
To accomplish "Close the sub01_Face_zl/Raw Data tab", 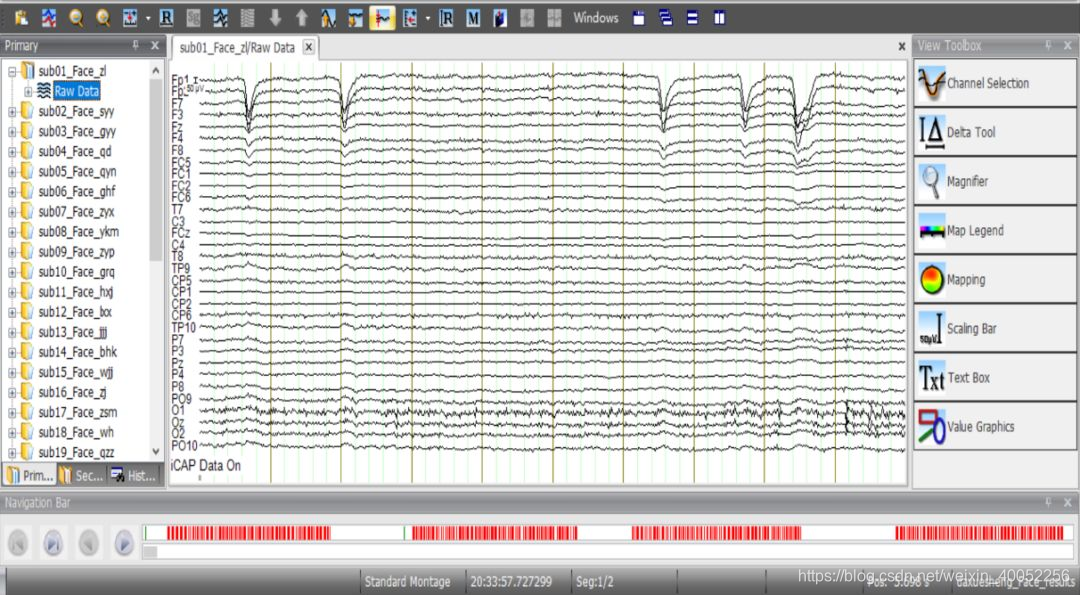I will coord(309,47).
